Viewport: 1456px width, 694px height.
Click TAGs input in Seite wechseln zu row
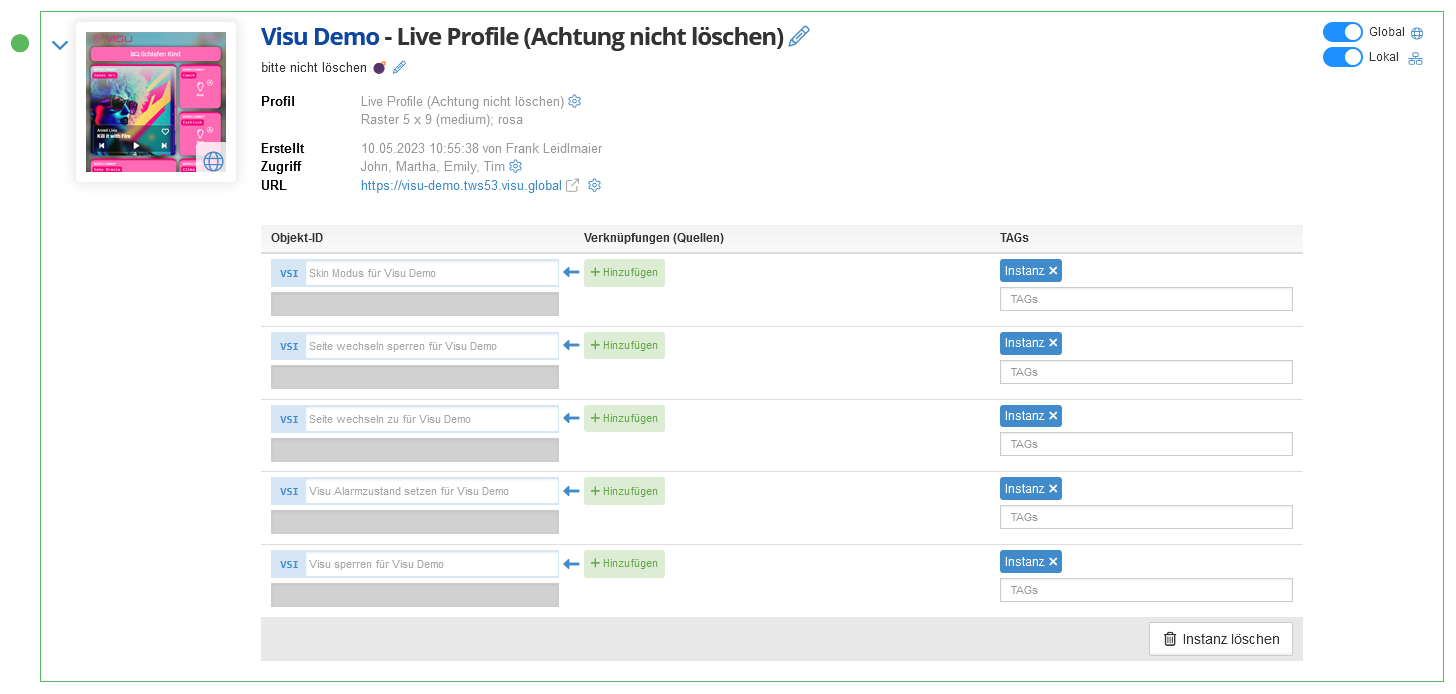pyautogui.click(x=1146, y=444)
